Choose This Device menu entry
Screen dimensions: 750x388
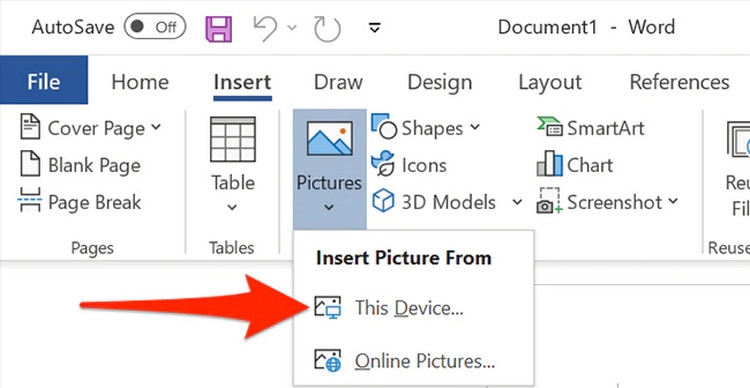click(x=413, y=308)
